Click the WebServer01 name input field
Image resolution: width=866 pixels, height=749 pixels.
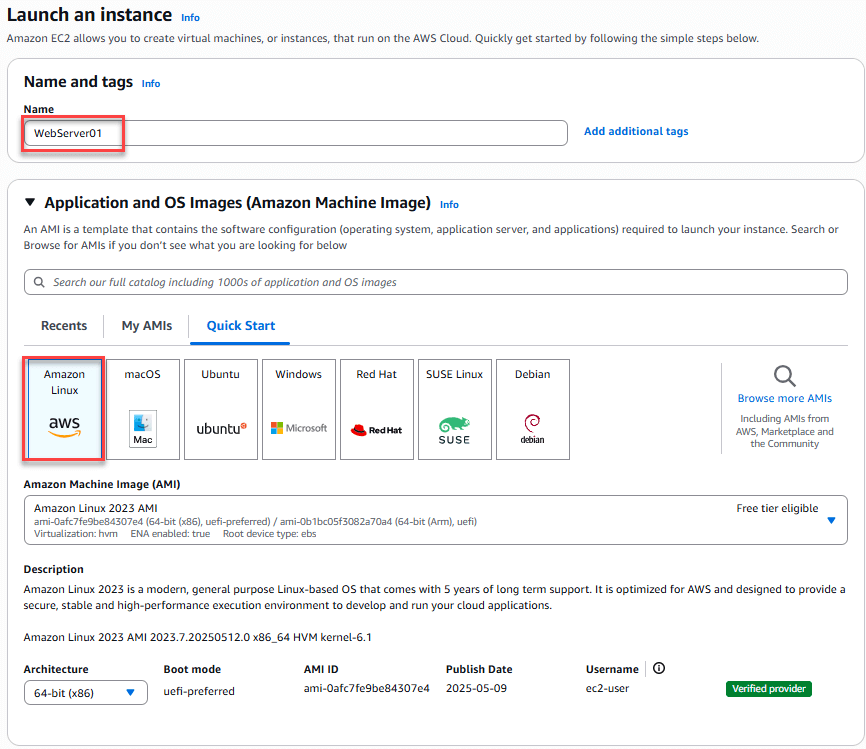(x=295, y=132)
